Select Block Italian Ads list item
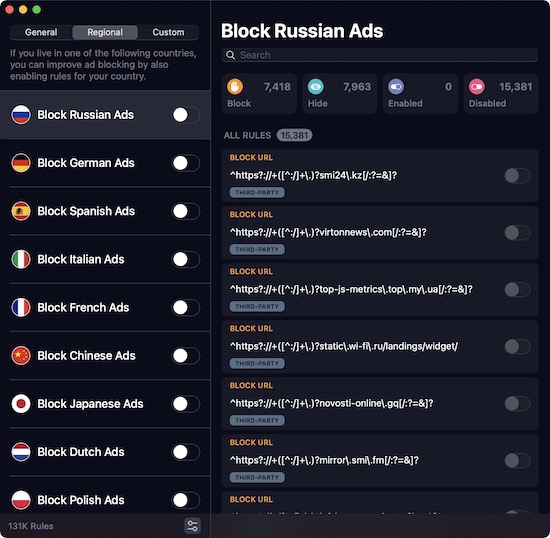The height and width of the screenshot is (538, 550). (105, 260)
